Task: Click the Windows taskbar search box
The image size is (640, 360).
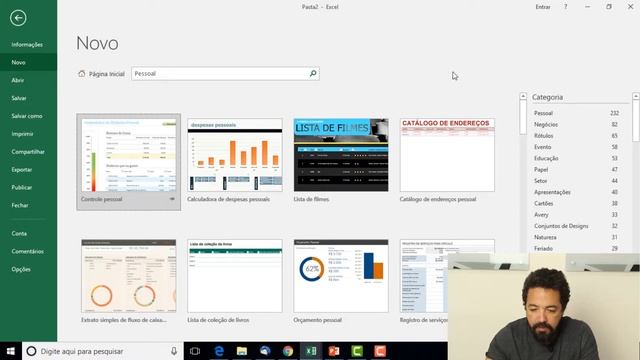Action: click(103, 351)
